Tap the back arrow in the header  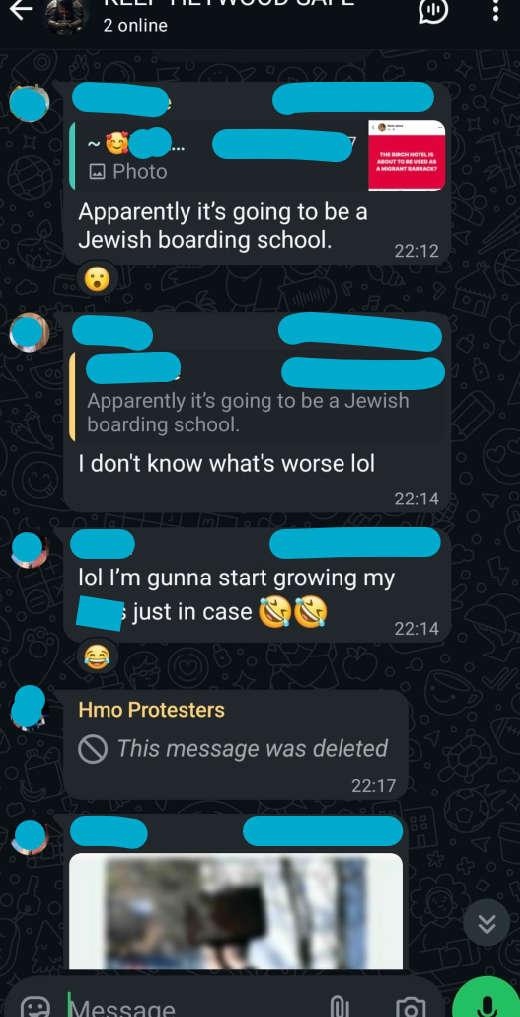(x=20, y=9)
